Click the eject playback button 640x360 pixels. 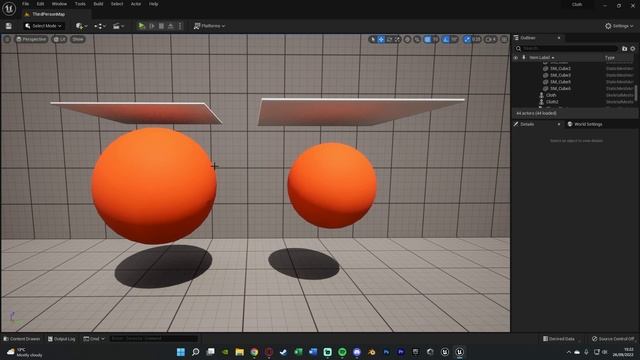tap(171, 26)
